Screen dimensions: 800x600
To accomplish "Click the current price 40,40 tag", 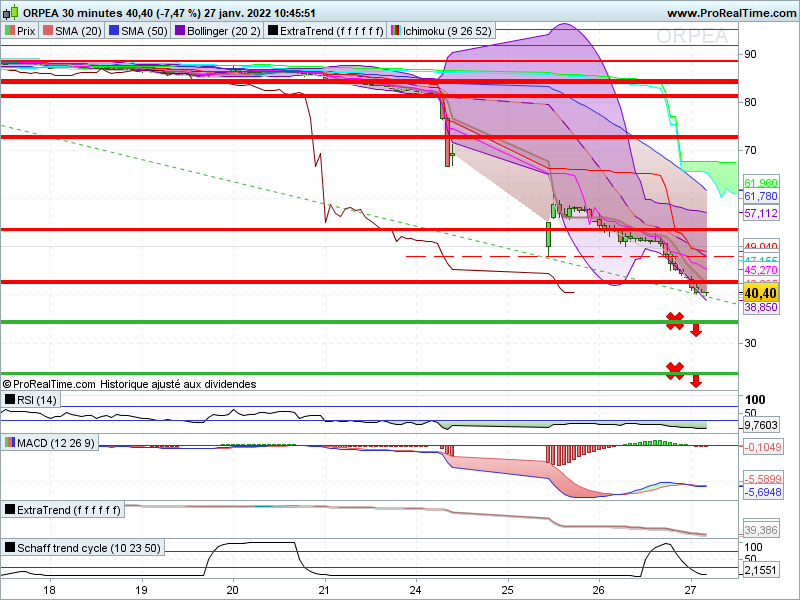I will [760, 293].
